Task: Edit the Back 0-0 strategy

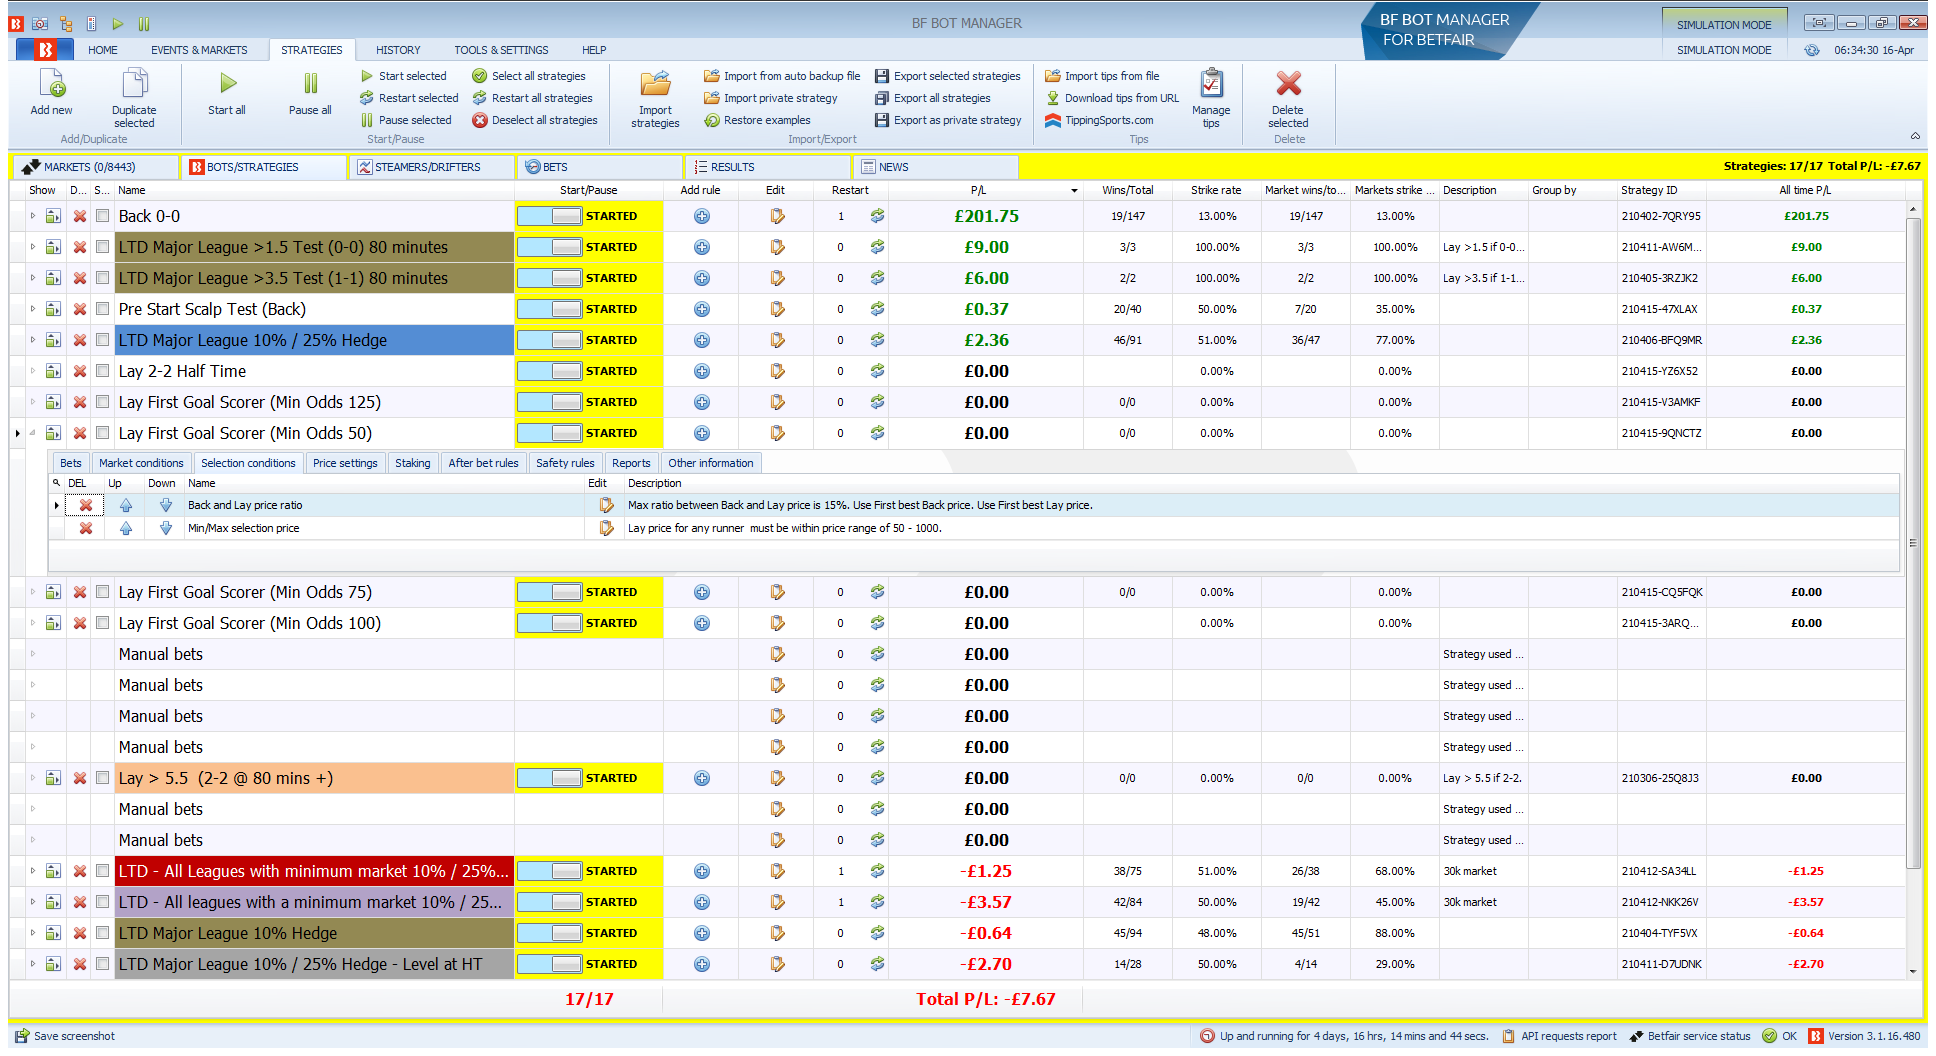Action: point(777,216)
